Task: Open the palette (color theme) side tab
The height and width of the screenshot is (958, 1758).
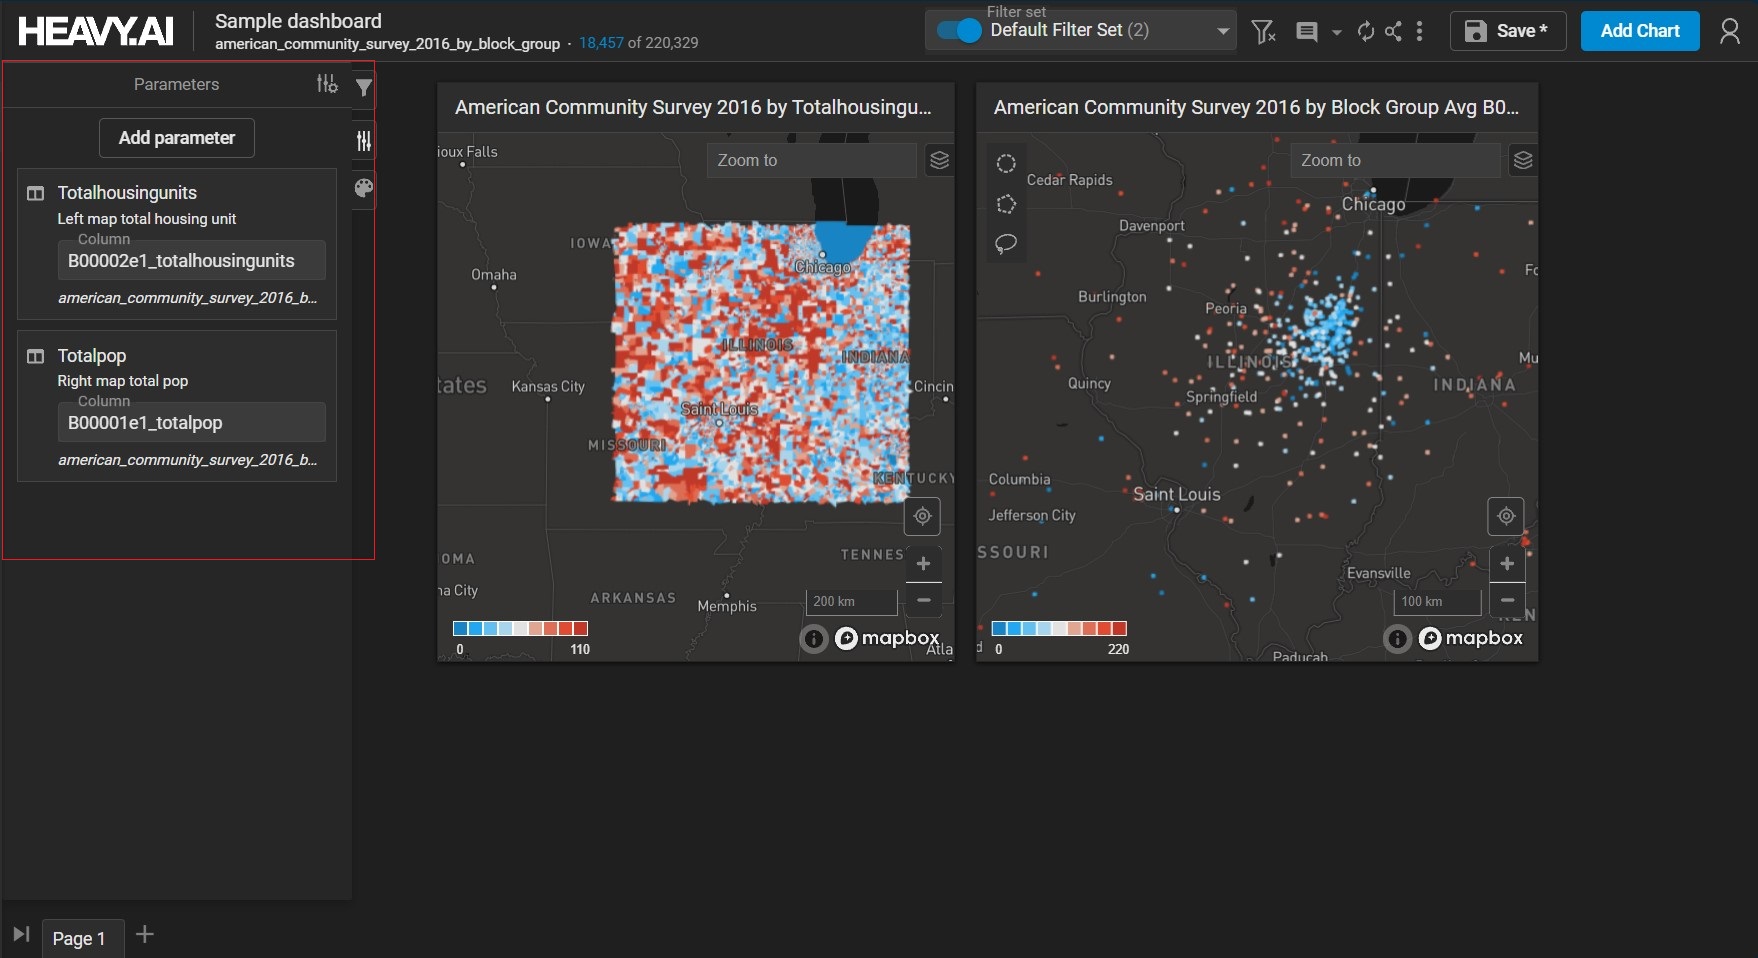Action: (x=364, y=188)
